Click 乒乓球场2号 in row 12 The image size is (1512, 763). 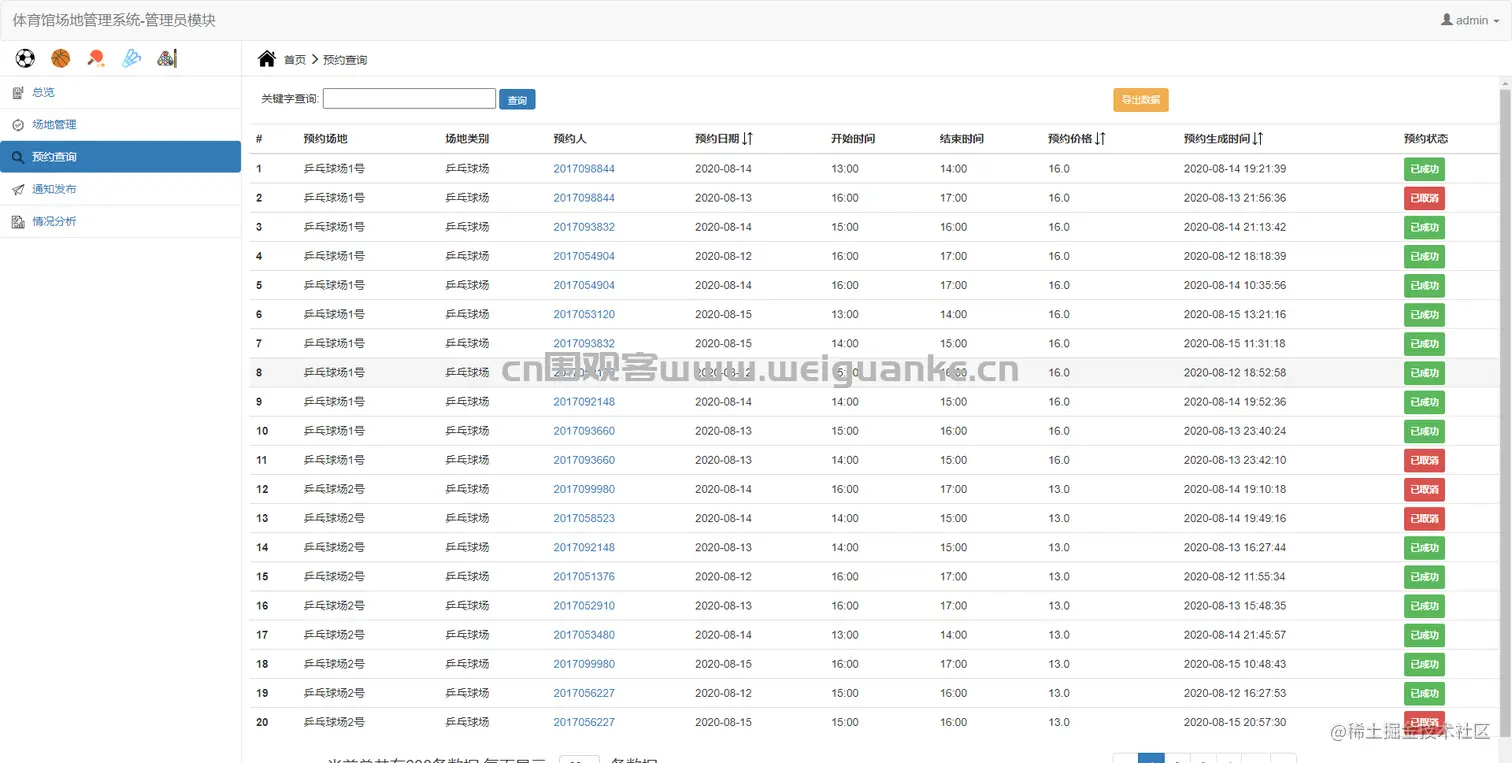(334, 489)
